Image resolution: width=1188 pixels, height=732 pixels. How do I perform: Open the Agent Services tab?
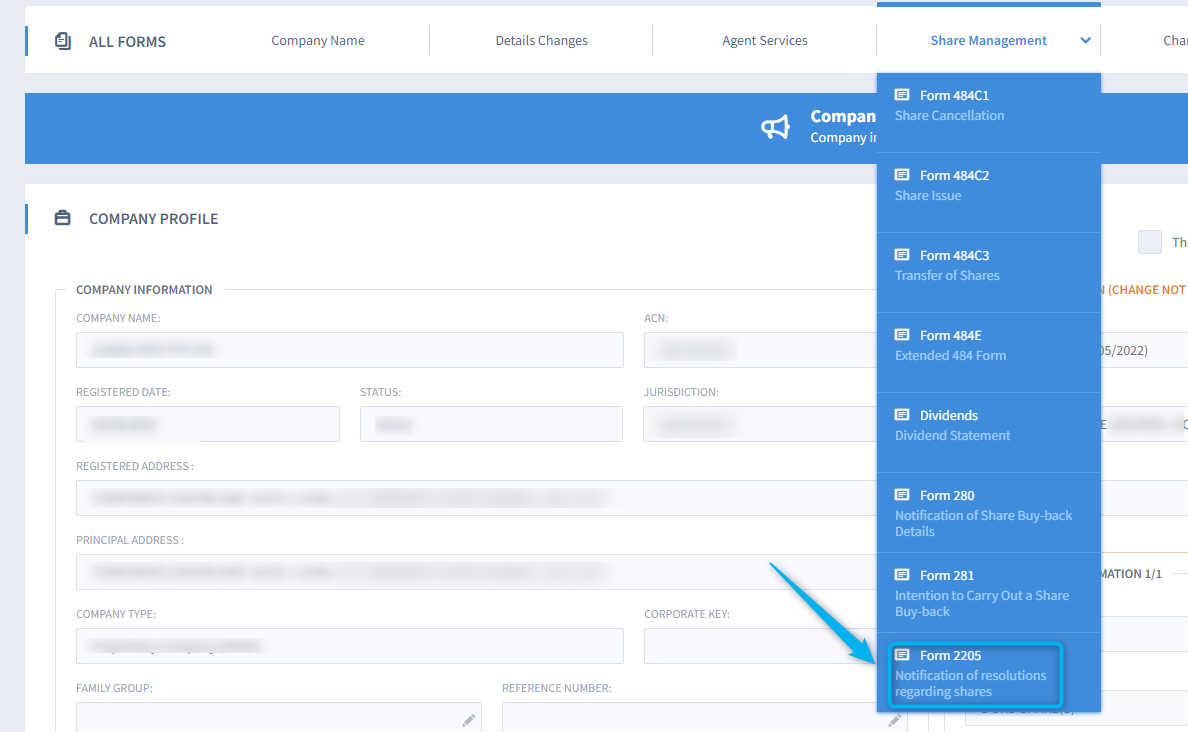pos(764,40)
